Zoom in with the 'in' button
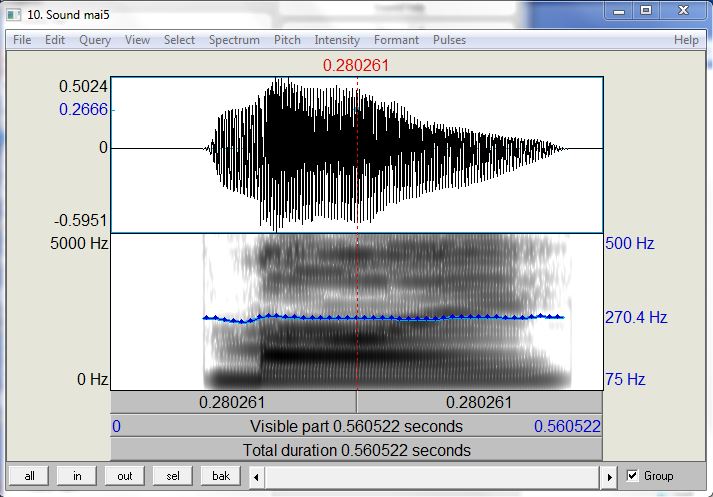The height and width of the screenshot is (497, 713). point(77,476)
